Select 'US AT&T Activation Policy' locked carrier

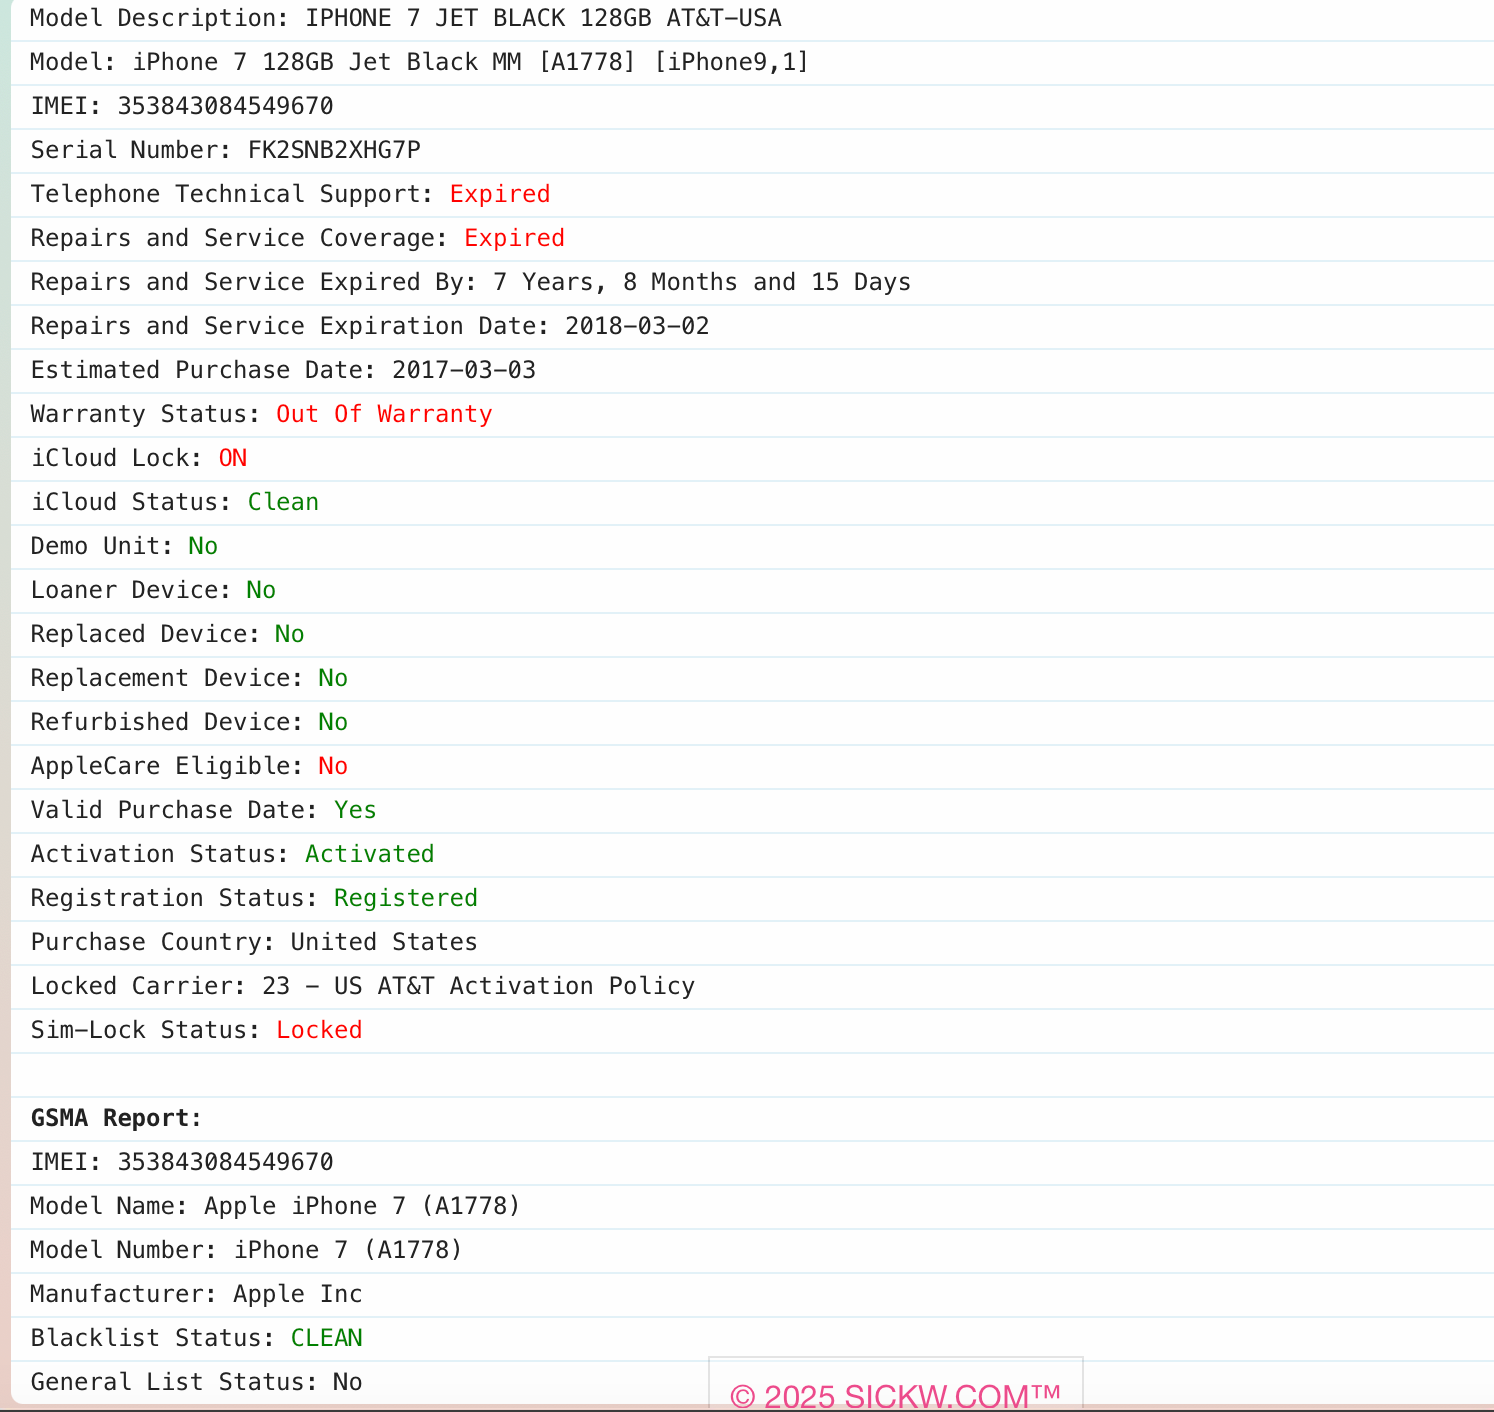coord(514,986)
